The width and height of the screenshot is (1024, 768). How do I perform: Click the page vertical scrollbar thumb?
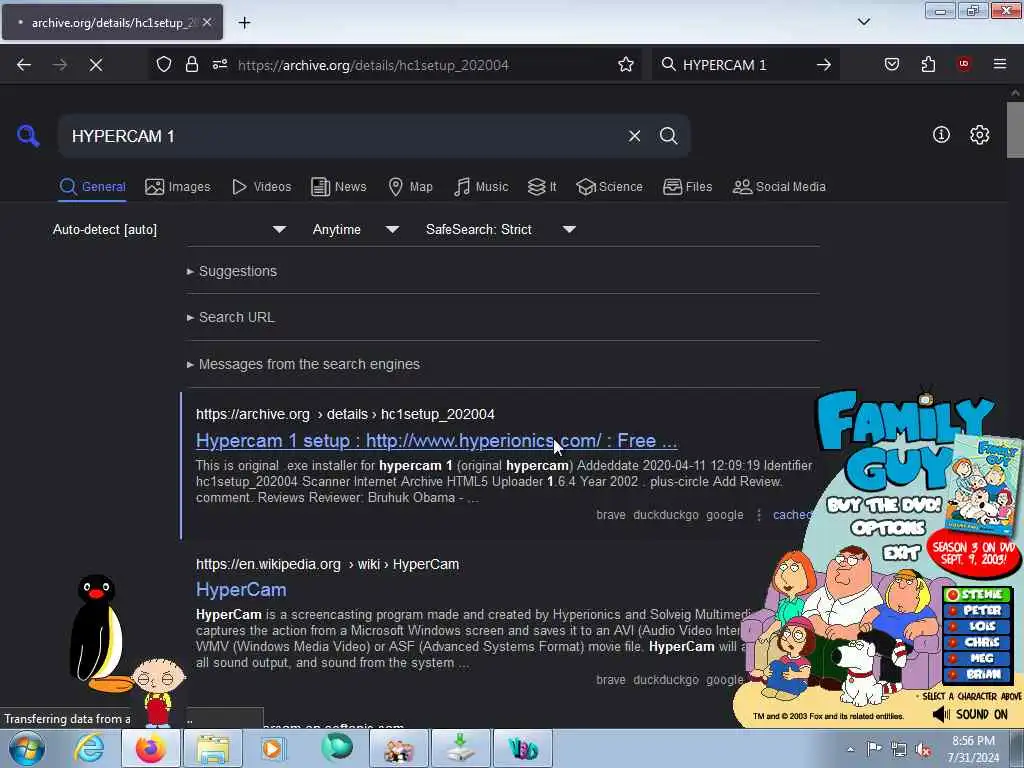[1015, 130]
